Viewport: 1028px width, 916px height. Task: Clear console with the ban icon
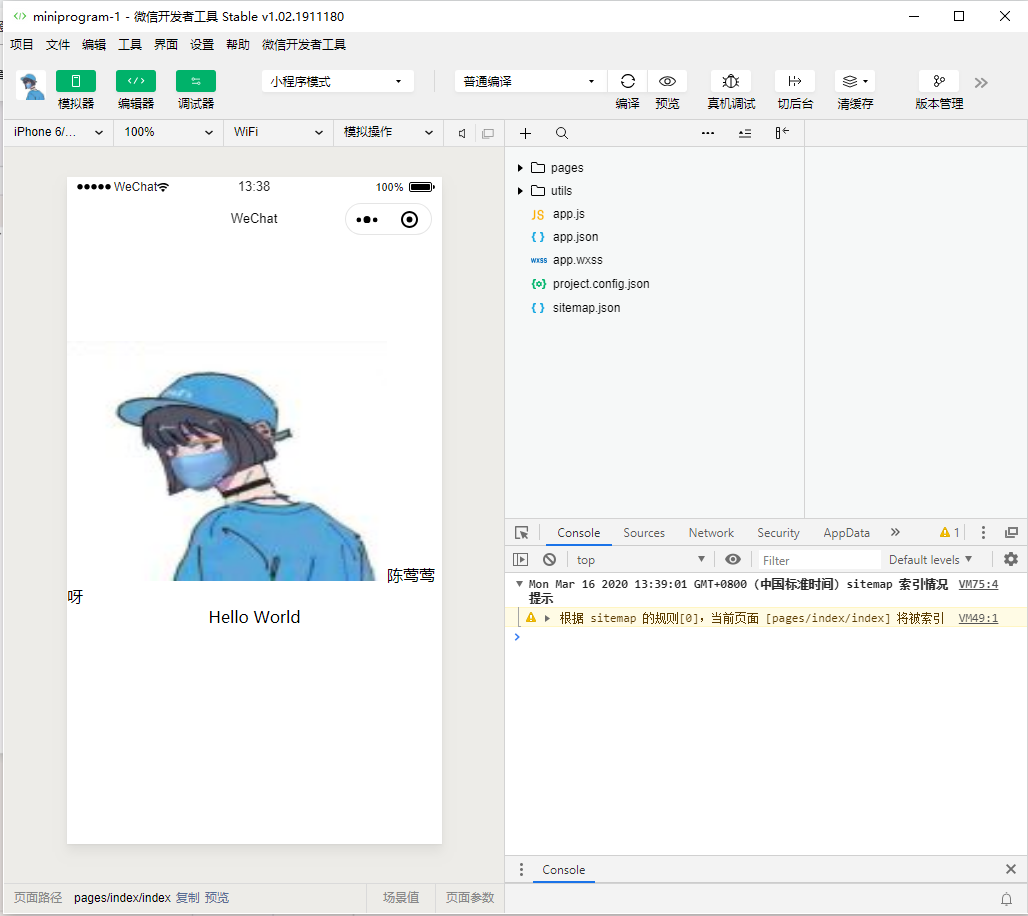pyautogui.click(x=549, y=560)
